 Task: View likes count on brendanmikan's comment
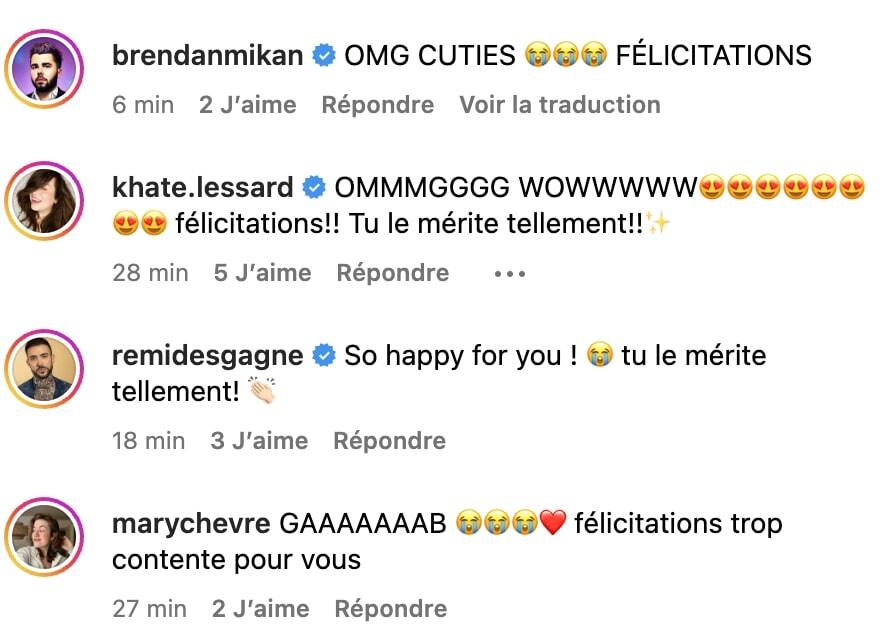(x=249, y=104)
